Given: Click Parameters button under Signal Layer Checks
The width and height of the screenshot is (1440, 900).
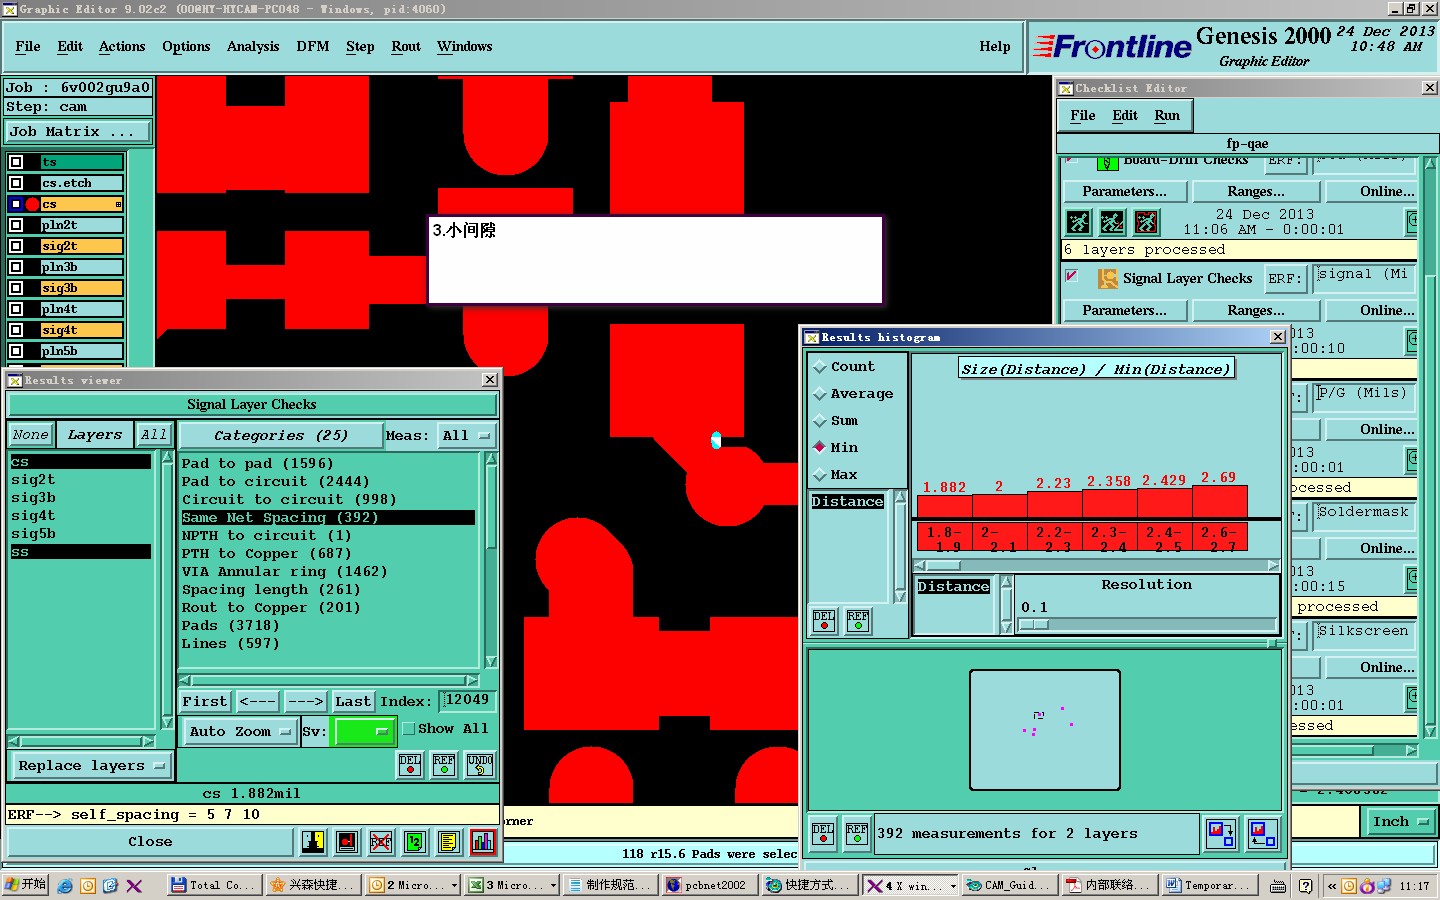Looking at the screenshot, I should (x=1124, y=311).
